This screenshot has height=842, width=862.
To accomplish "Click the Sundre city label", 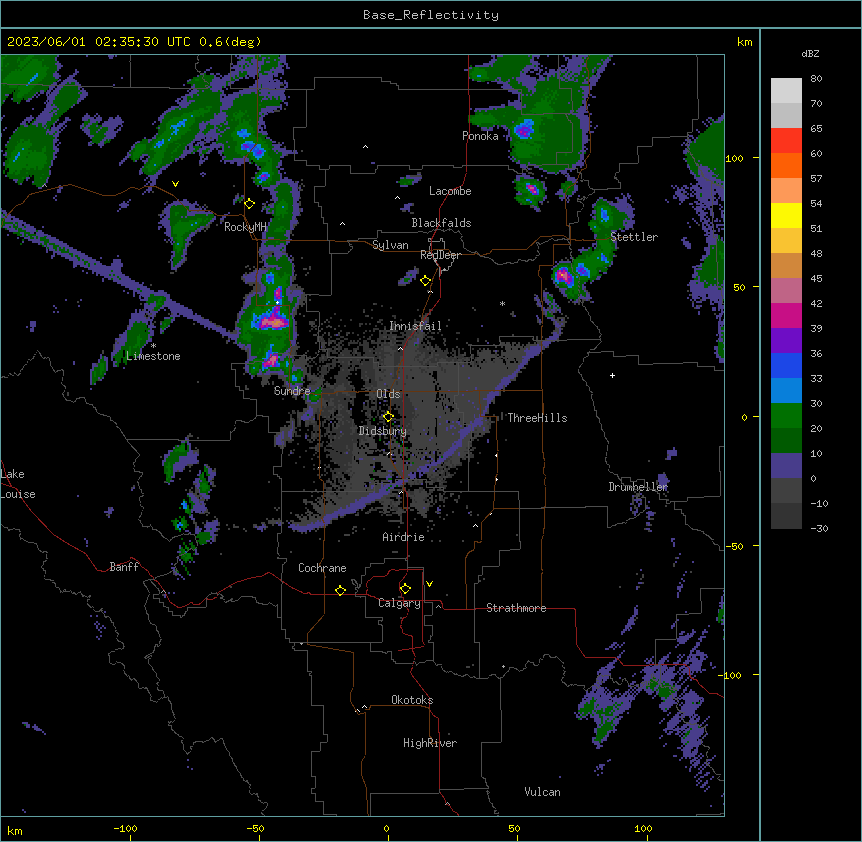I will [x=292, y=391].
